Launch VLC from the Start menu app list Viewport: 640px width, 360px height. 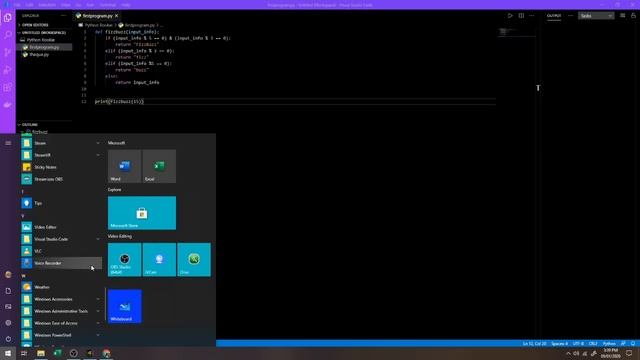click(61, 251)
